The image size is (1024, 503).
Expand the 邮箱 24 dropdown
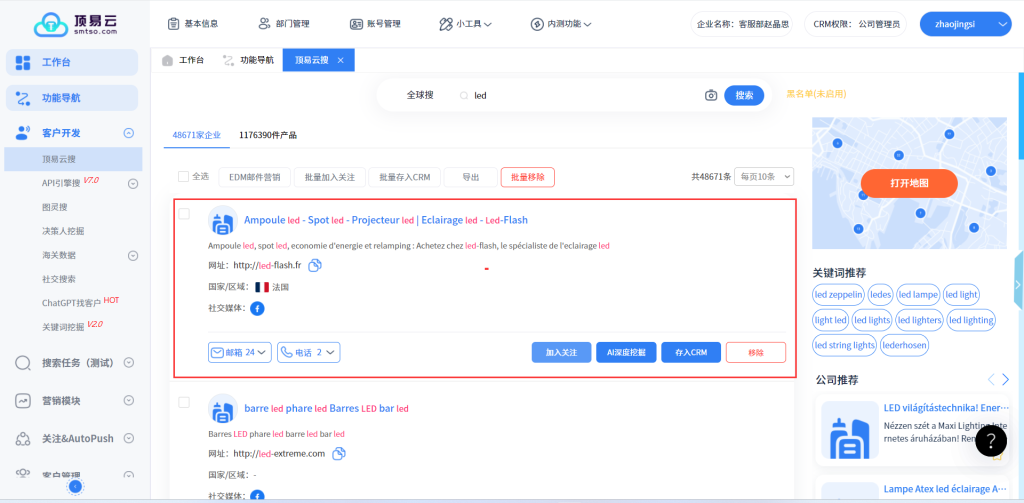pyautogui.click(x=239, y=352)
